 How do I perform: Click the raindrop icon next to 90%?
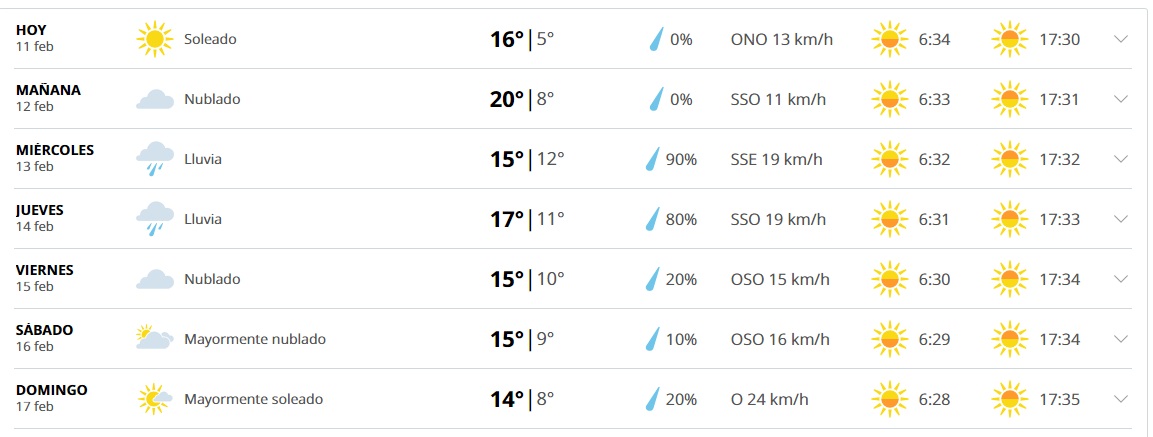pos(654,159)
